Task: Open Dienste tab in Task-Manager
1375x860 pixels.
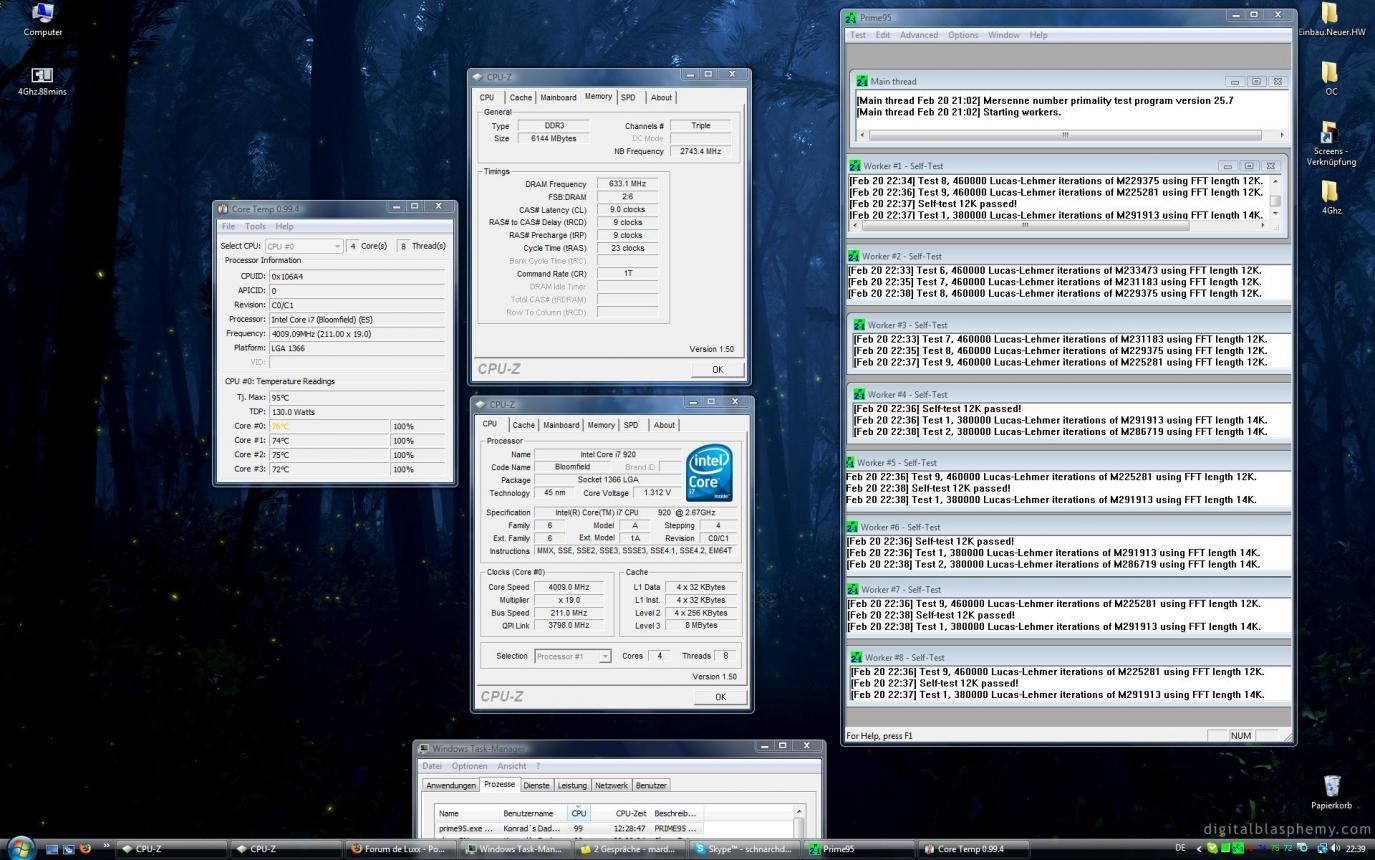Action: coord(536,785)
